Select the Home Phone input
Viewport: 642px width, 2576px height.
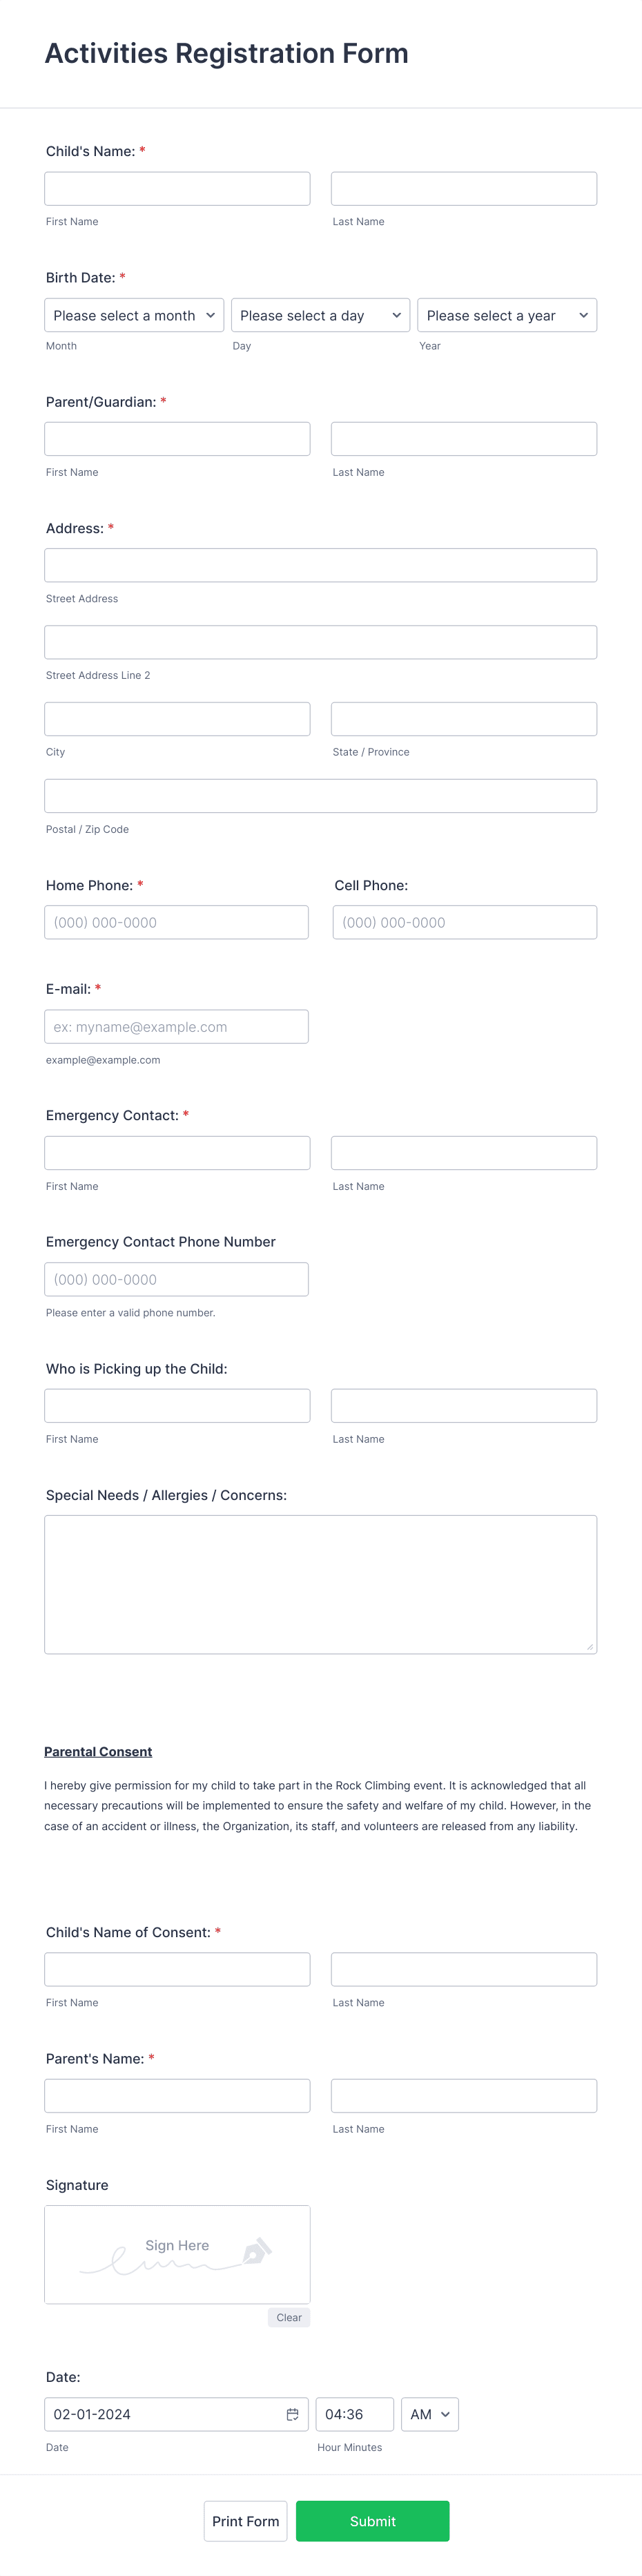pyautogui.click(x=177, y=922)
